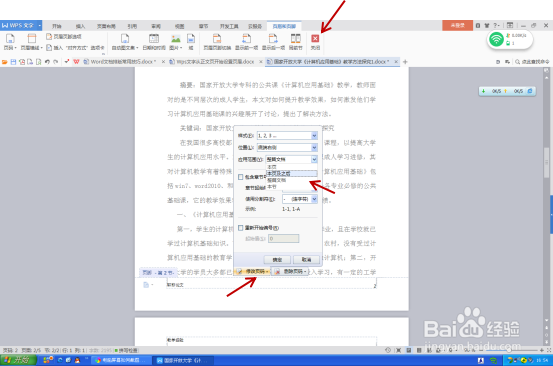The height and width of the screenshot is (366, 553).
Task: Choose 'This section' option in scope list
Action: [x=292, y=187]
